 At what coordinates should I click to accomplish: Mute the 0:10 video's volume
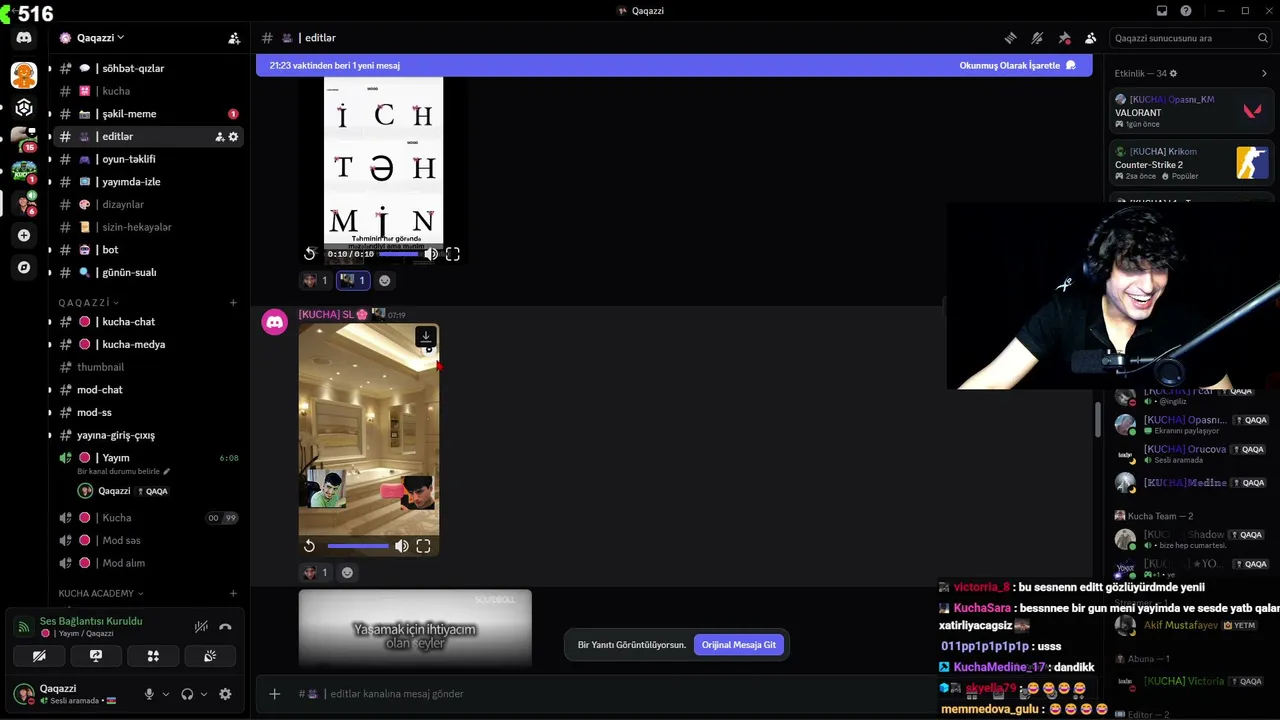click(431, 254)
